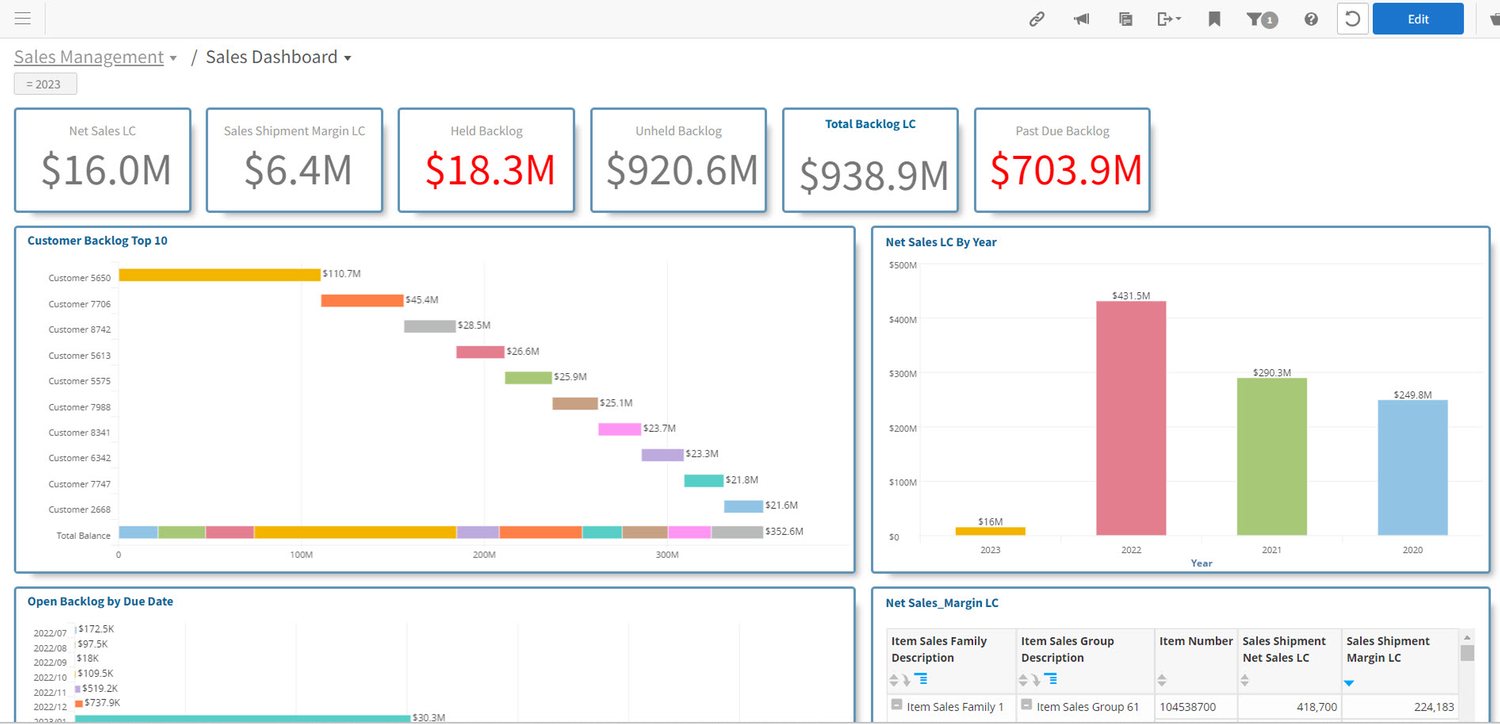
Task: Open the column menu on Item Sales Group Description
Action: pyautogui.click(x=1050, y=679)
